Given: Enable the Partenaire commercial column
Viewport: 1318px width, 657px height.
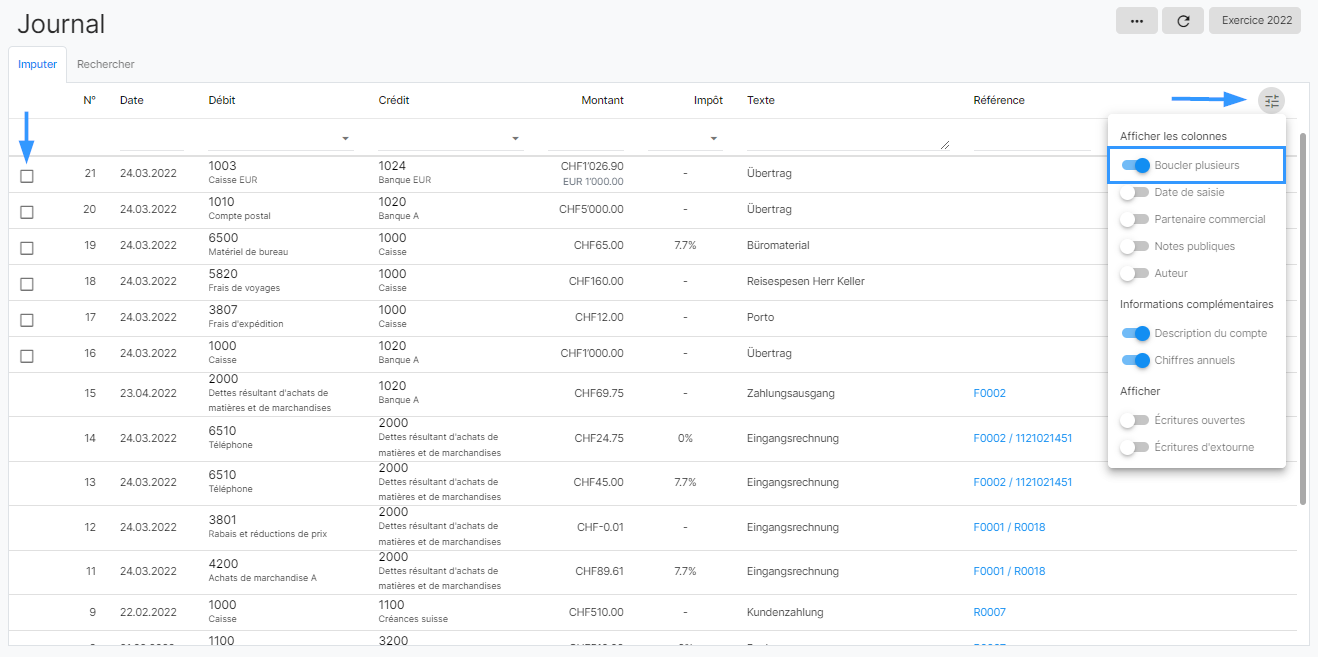Looking at the screenshot, I should click(1135, 219).
